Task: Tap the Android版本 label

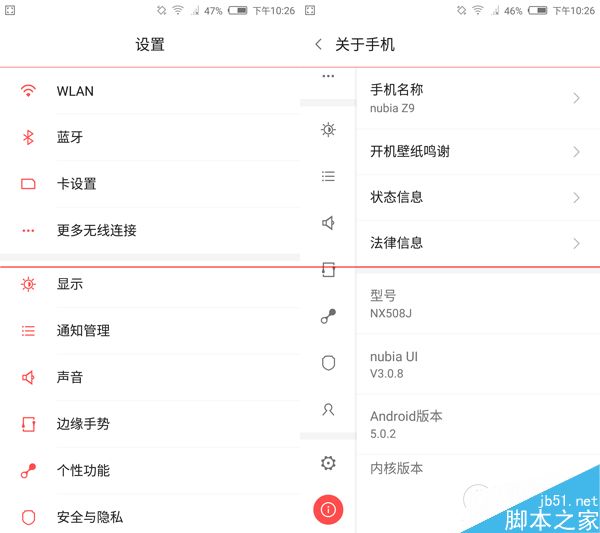Action: click(x=406, y=416)
